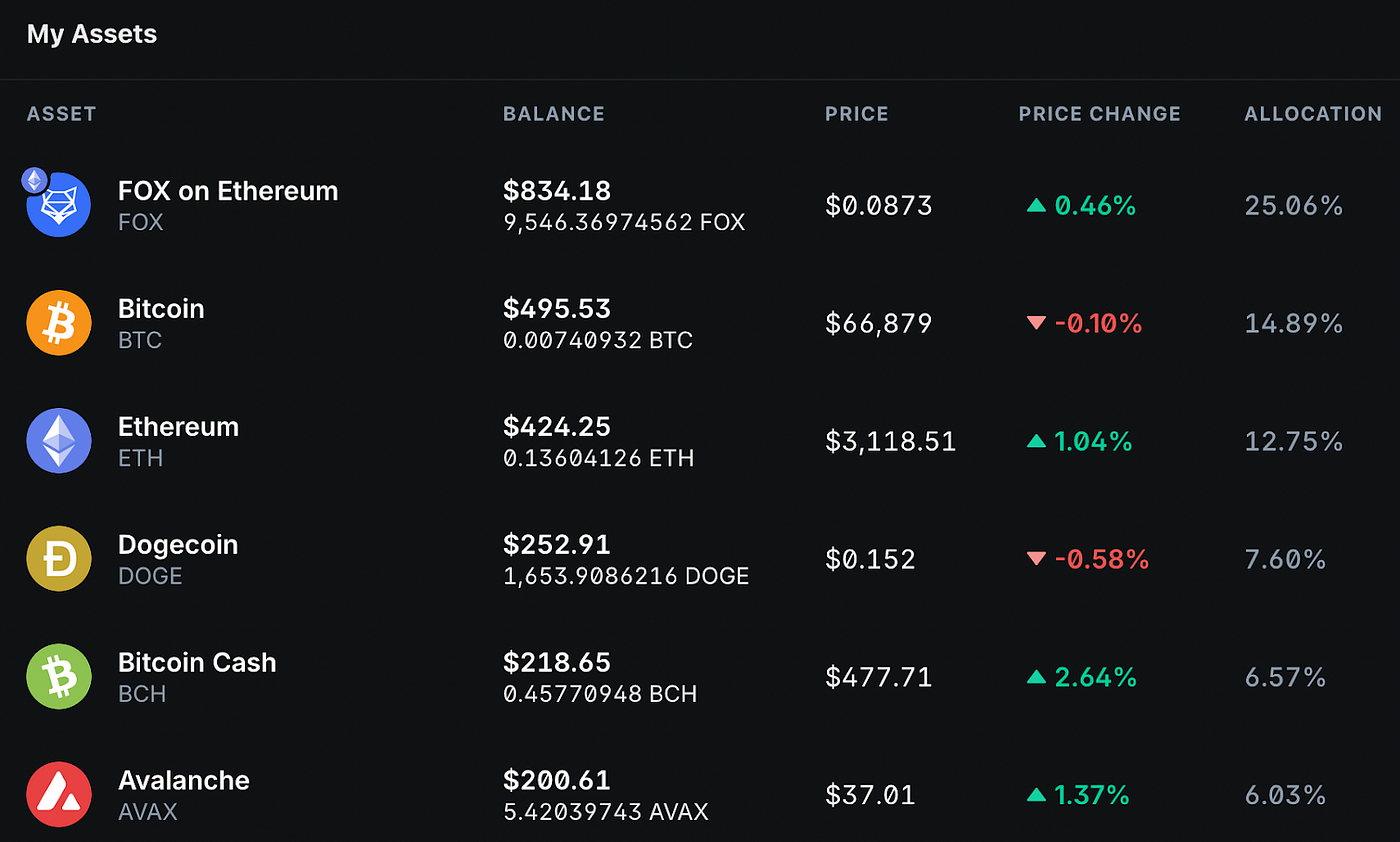Click the small Ethereum network badge on FOX
1400x842 pixels.
coord(34,180)
